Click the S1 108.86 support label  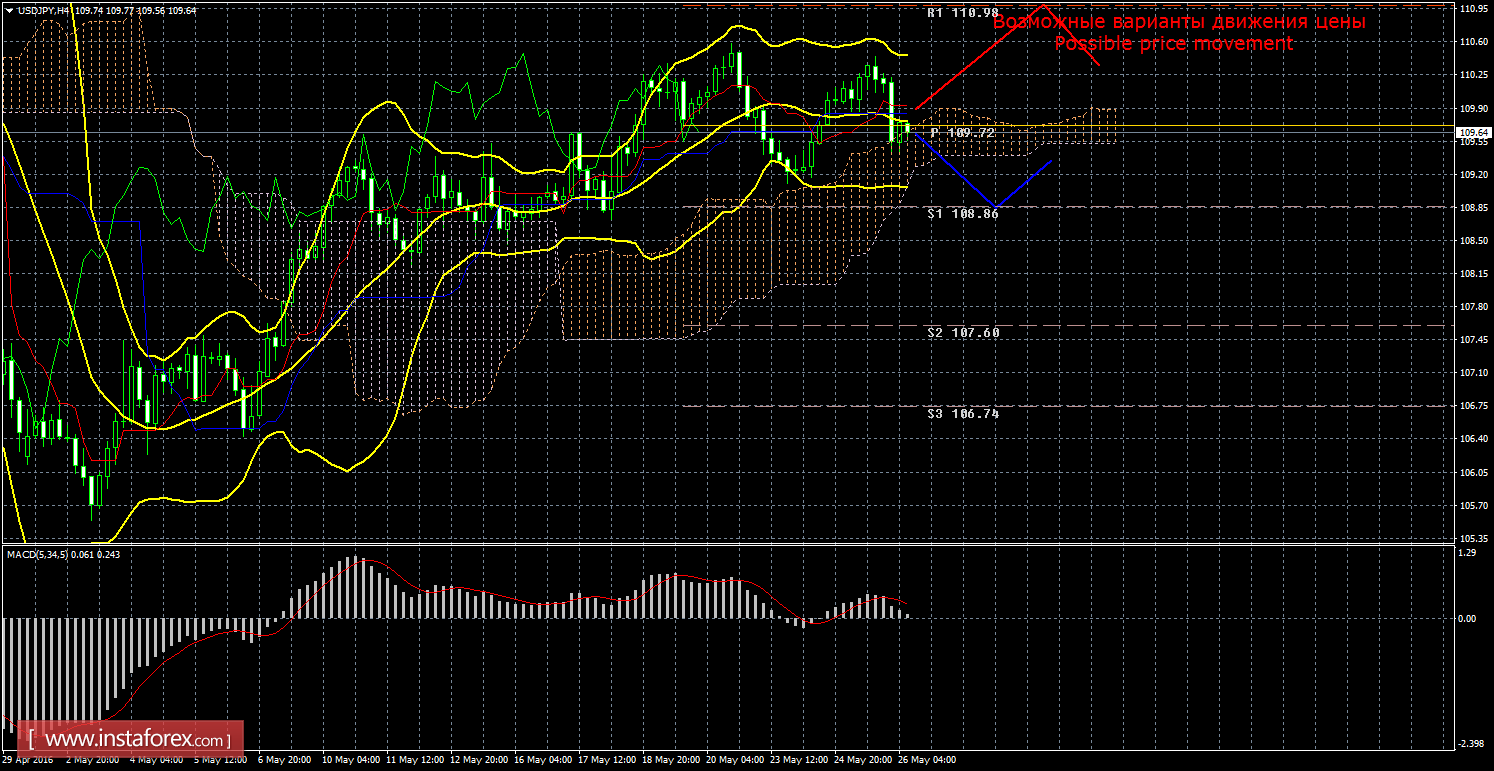pos(963,214)
